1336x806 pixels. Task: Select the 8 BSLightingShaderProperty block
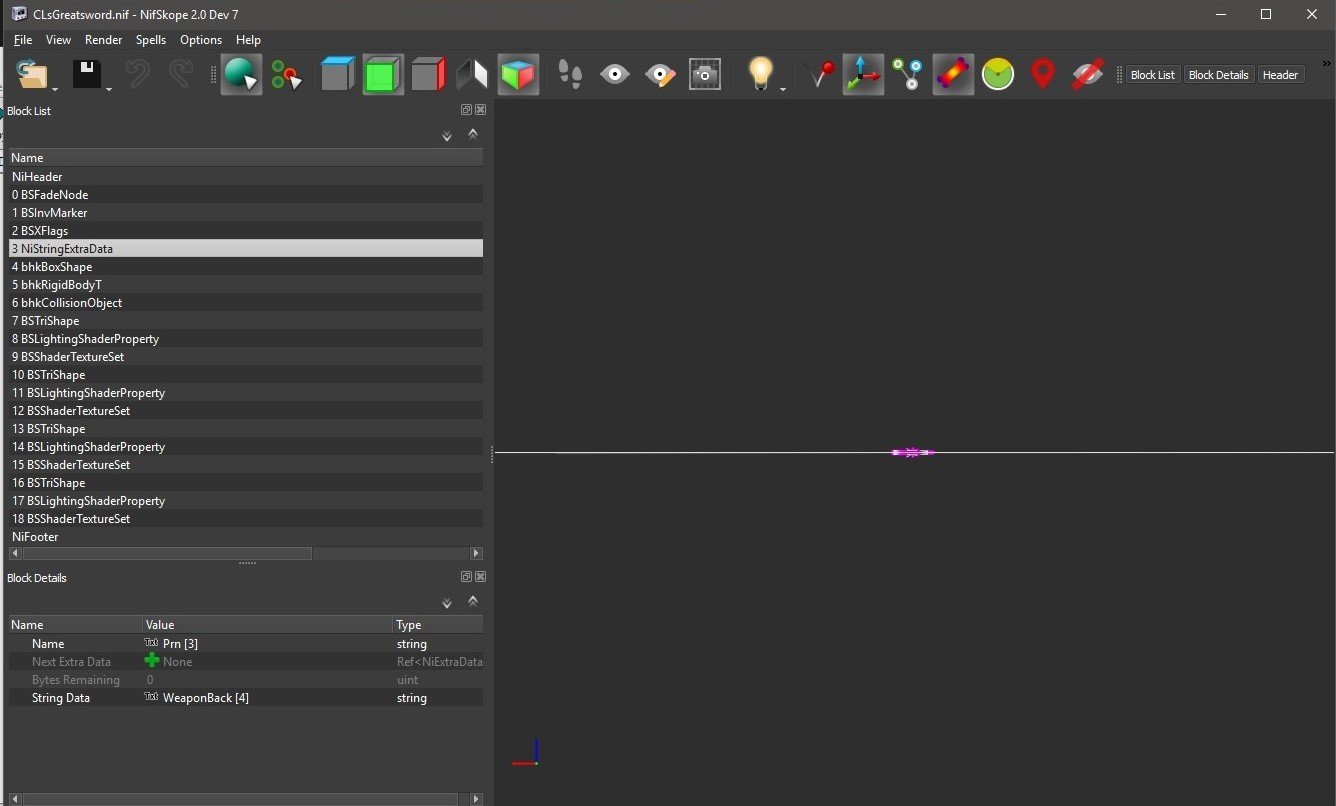click(x=246, y=339)
